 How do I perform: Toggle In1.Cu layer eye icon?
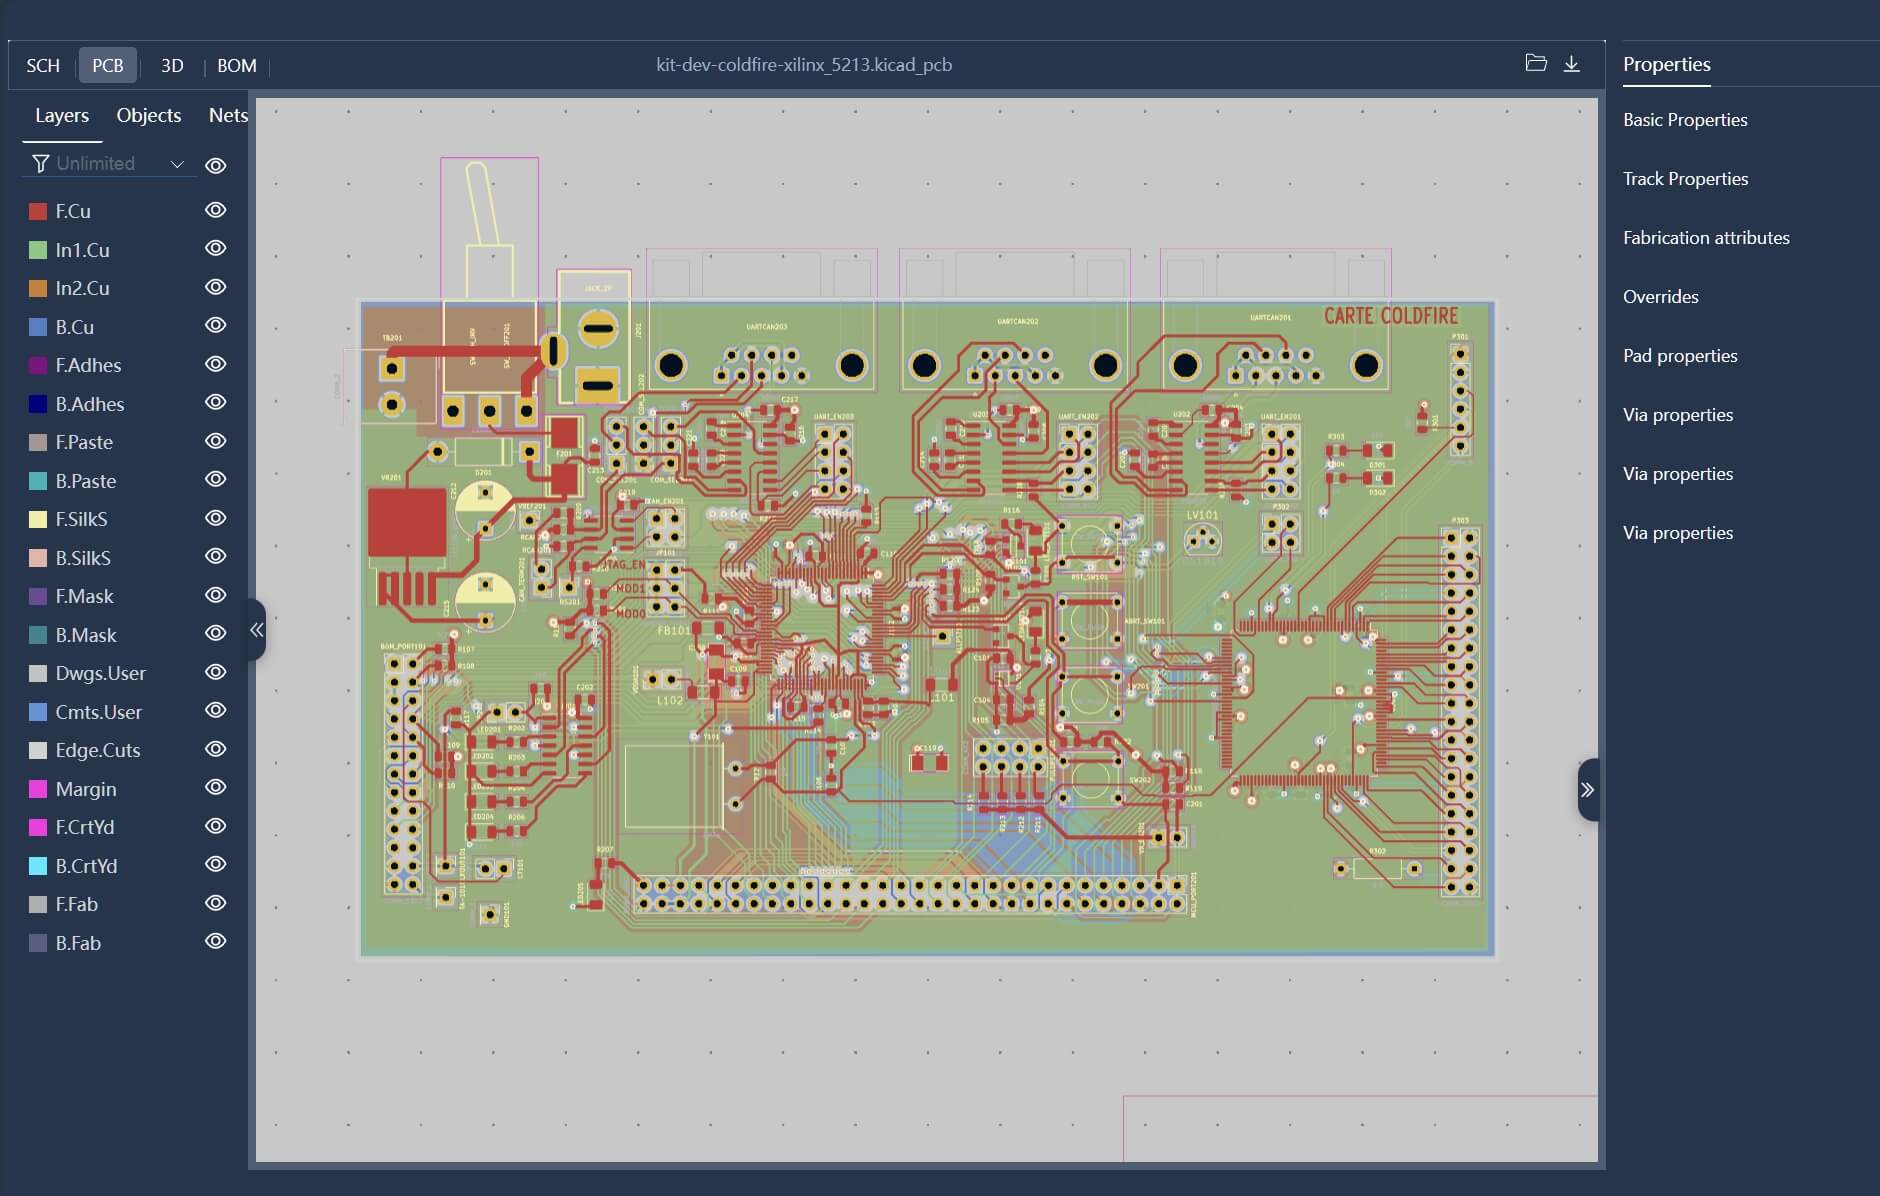click(x=215, y=248)
